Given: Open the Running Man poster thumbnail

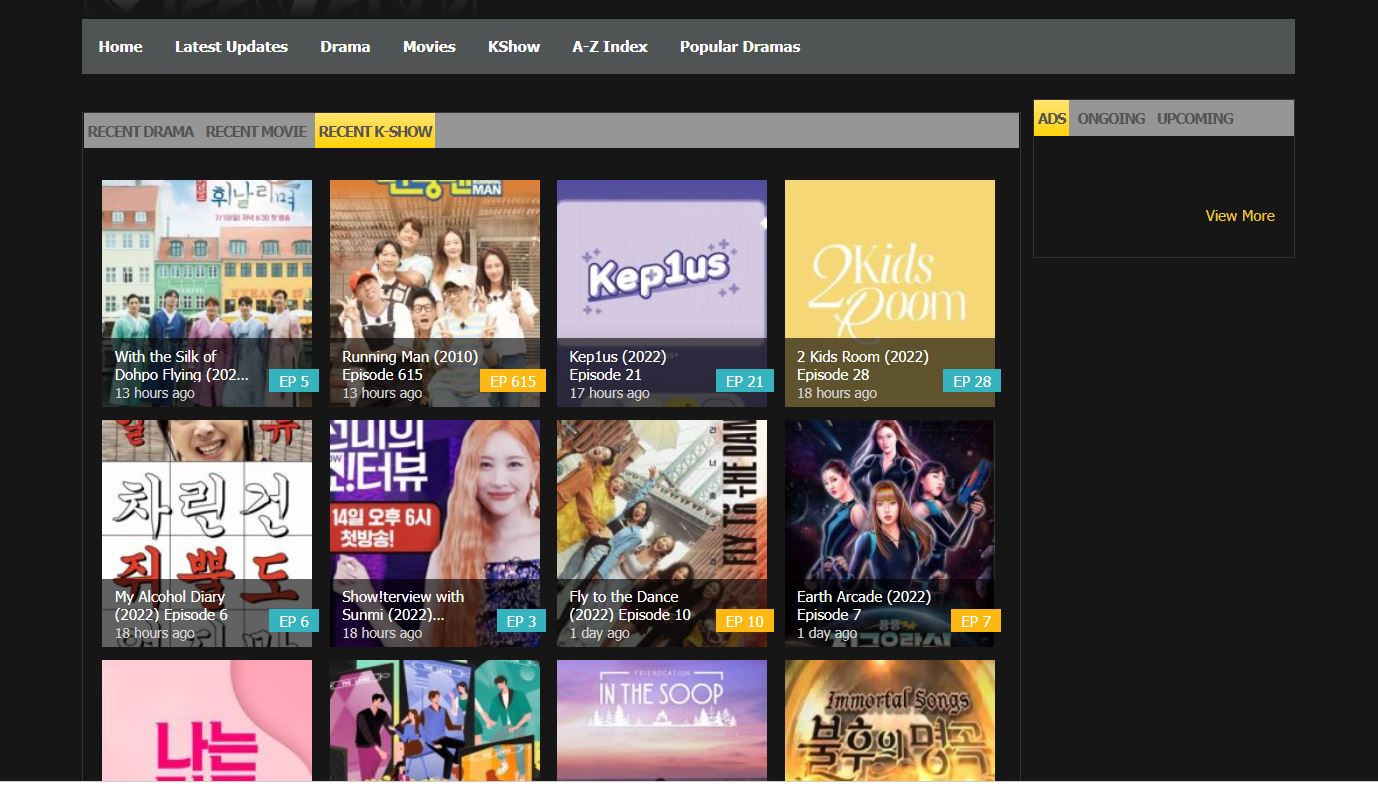Looking at the screenshot, I should coord(435,293).
